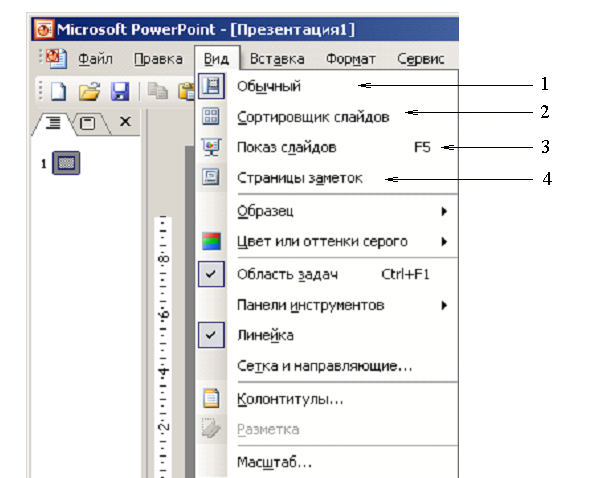Image resolution: width=604 pixels, height=478 pixels.
Task: Switch to the Slides tab in left pane
Action: (x=88, y=123)
